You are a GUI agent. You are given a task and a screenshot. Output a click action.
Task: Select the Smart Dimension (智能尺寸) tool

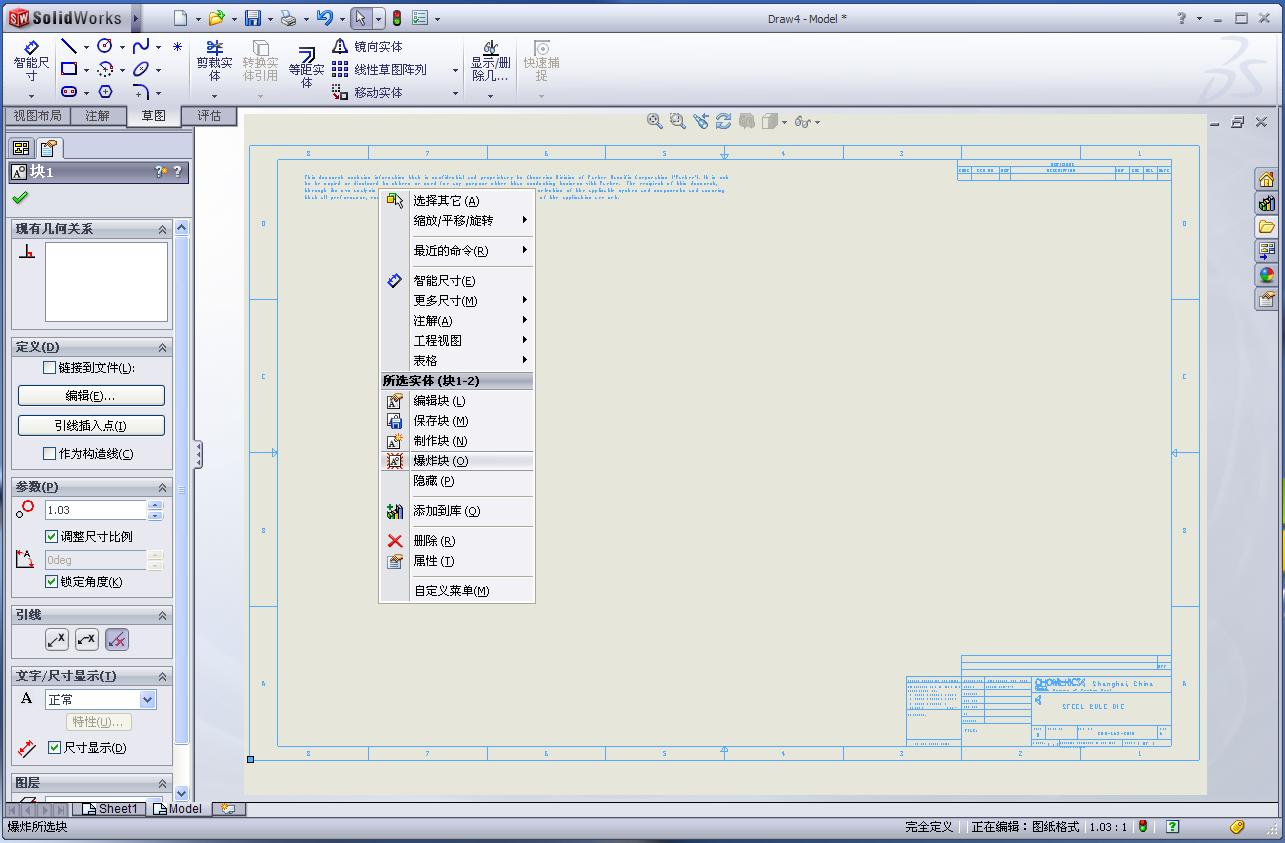coord(31,62)
